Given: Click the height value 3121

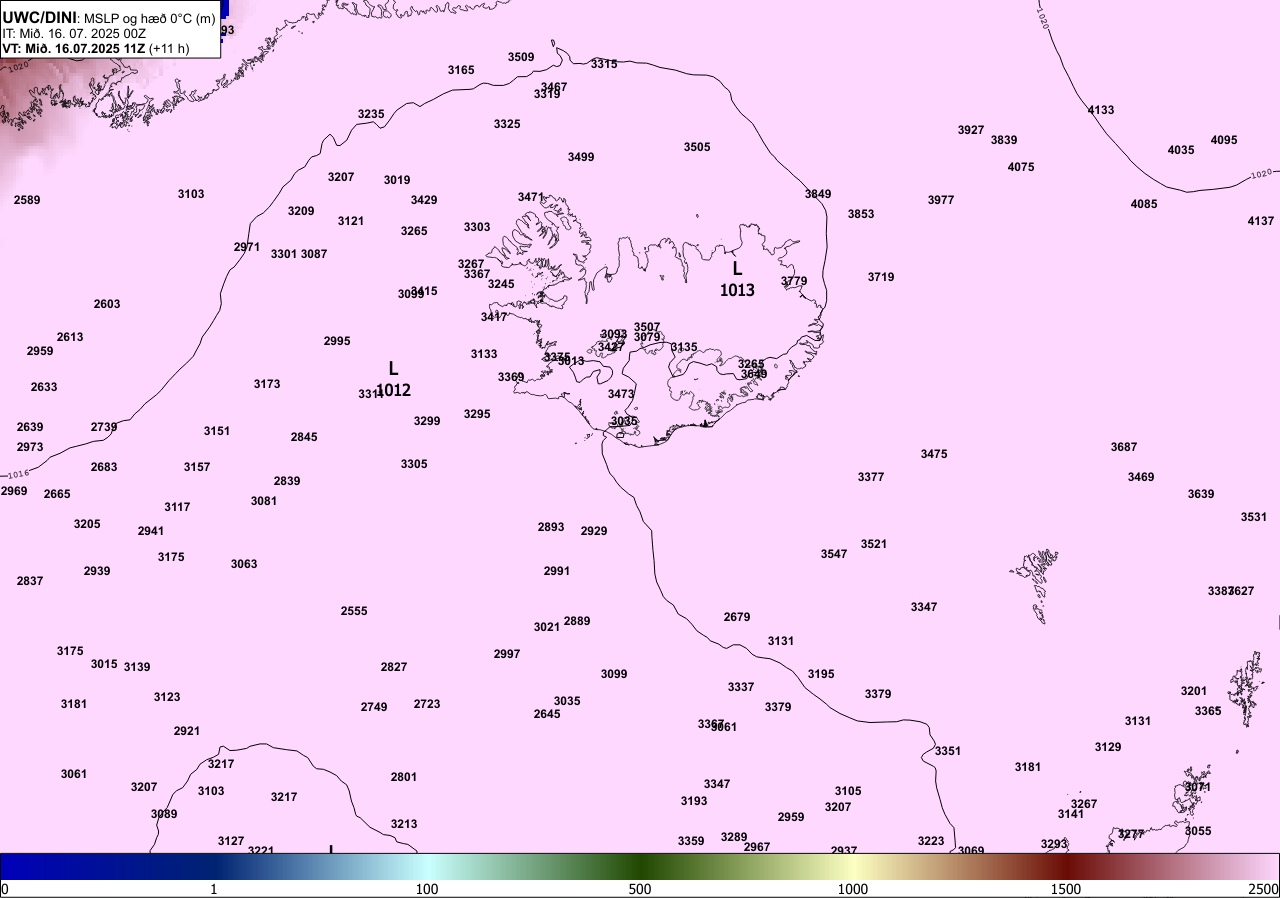Looking at the screenshot, I should [351, 221].
